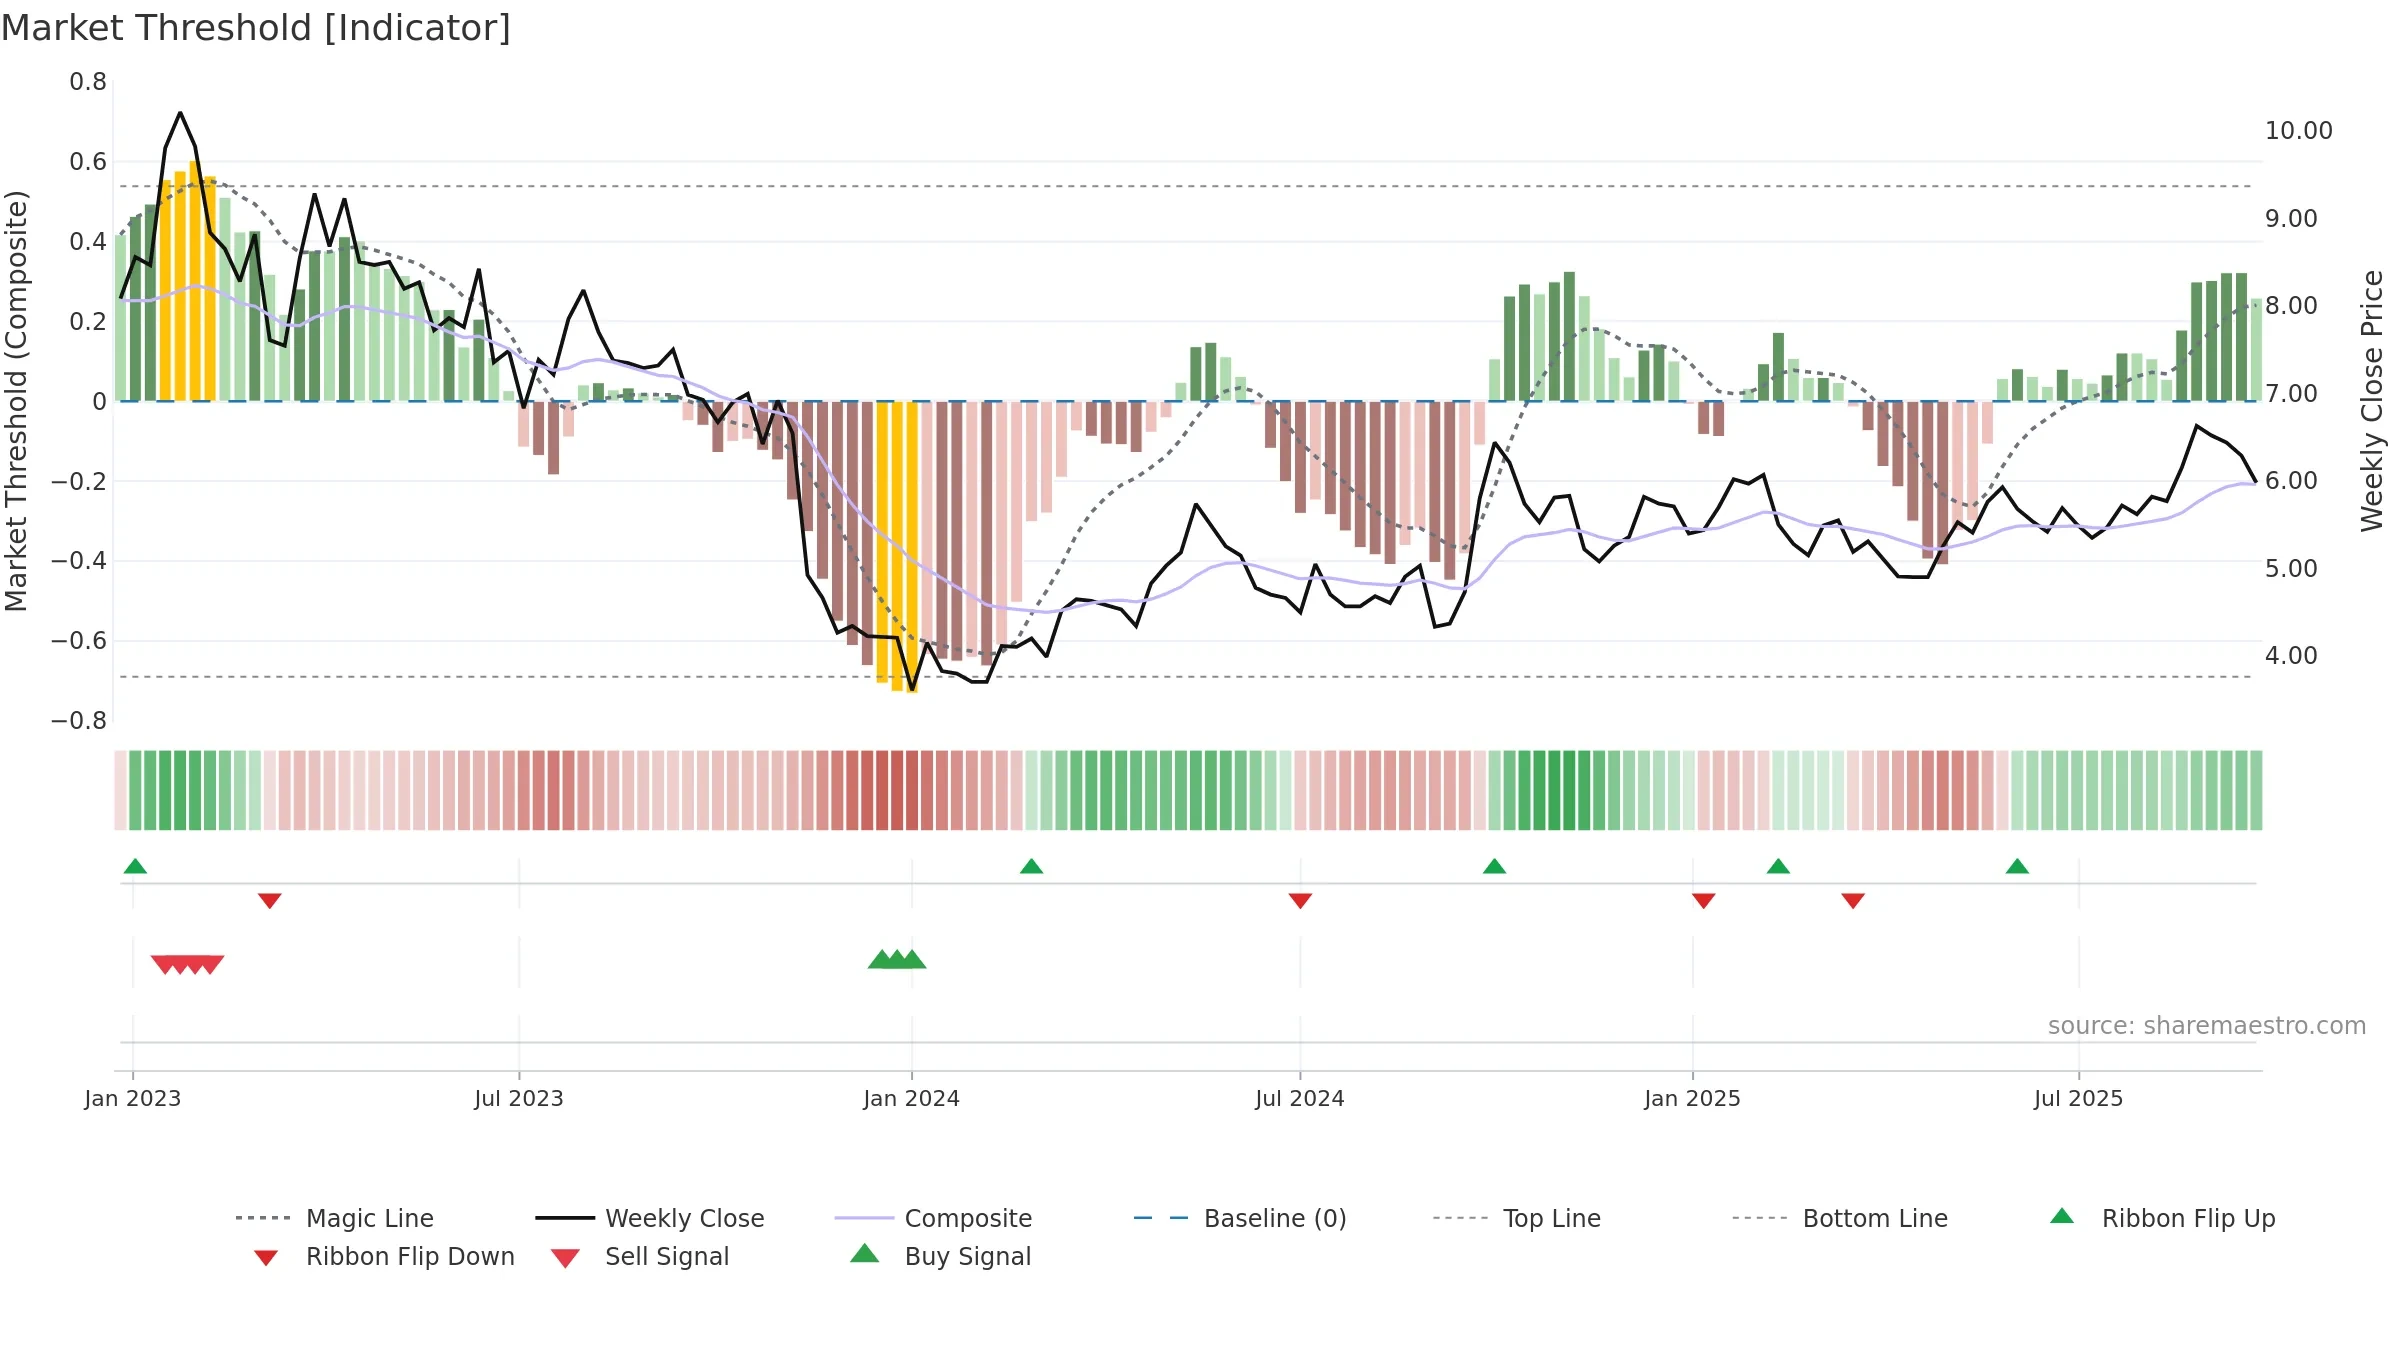Click the red triangle icon in Sell Signal legend
This screenshot has width=2400, height=1350.
(x=565, y=1258)
